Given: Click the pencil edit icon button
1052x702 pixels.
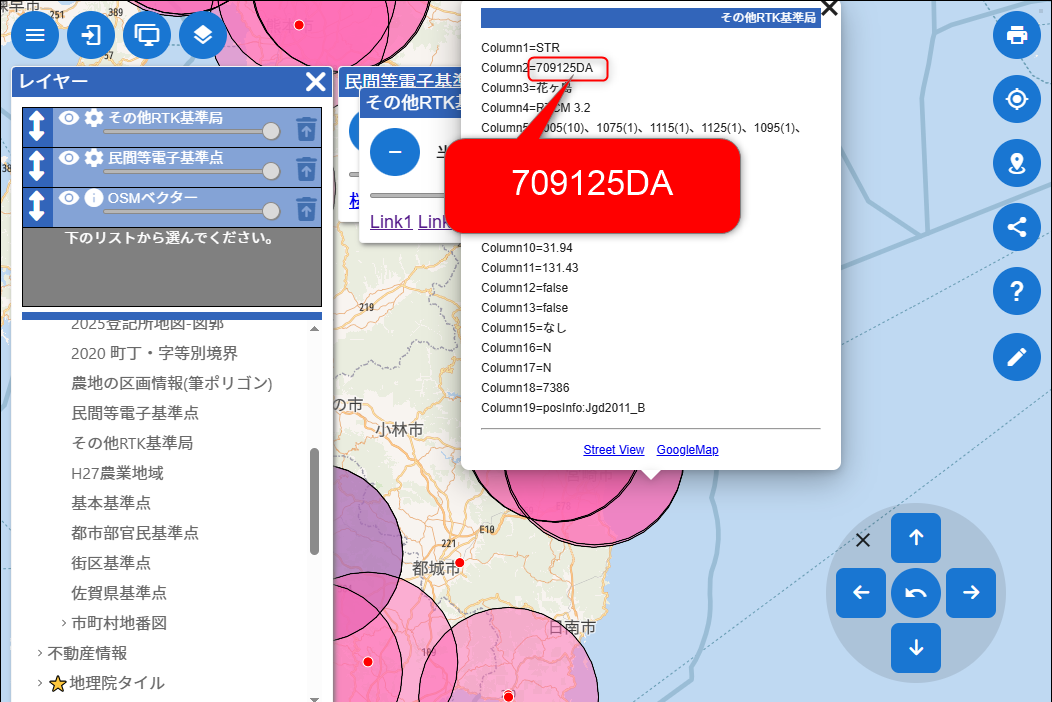Looking at the screenshot, I should click(x=1017, y=355).
